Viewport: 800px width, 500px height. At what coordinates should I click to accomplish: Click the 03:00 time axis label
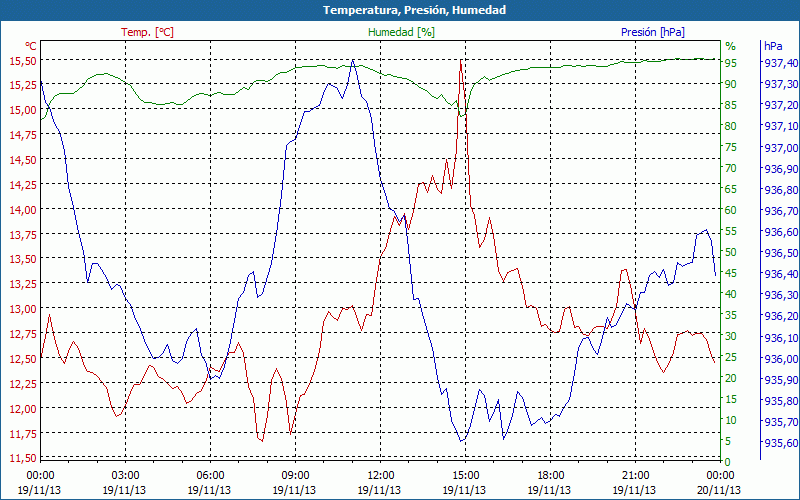click(125, 476)
